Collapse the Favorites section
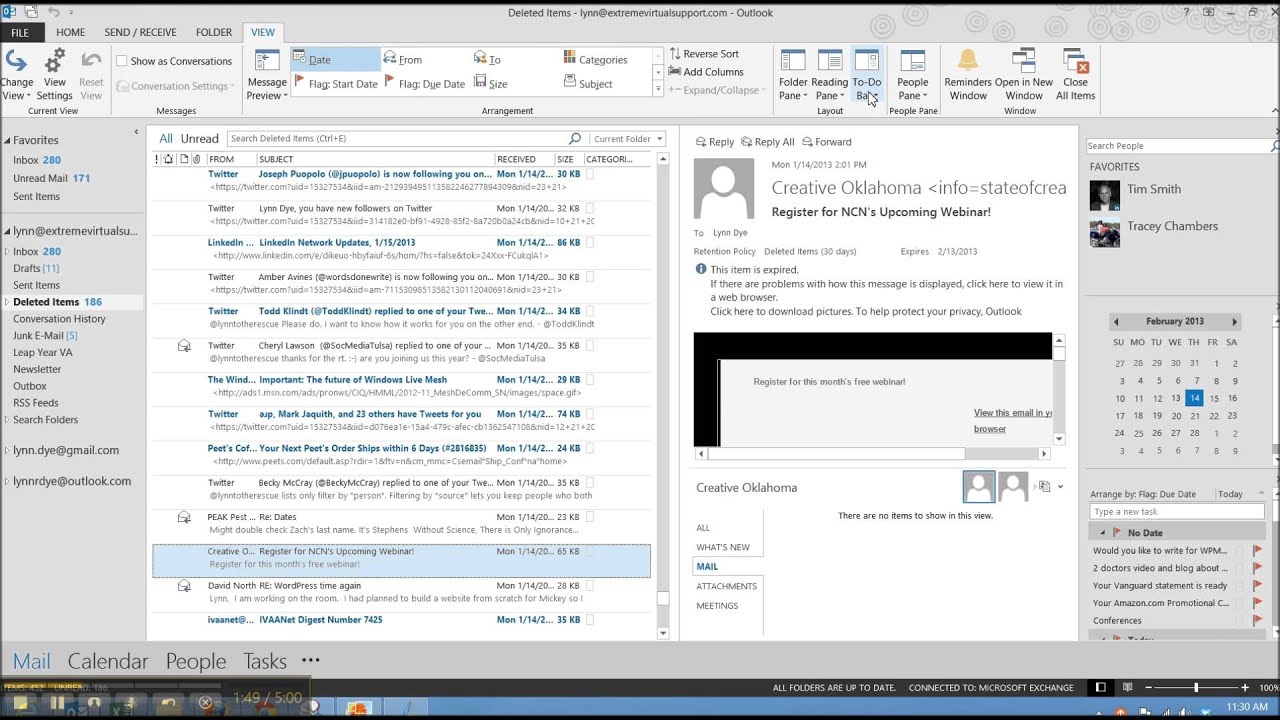The image size is (1280, 720). pos(7,141)
